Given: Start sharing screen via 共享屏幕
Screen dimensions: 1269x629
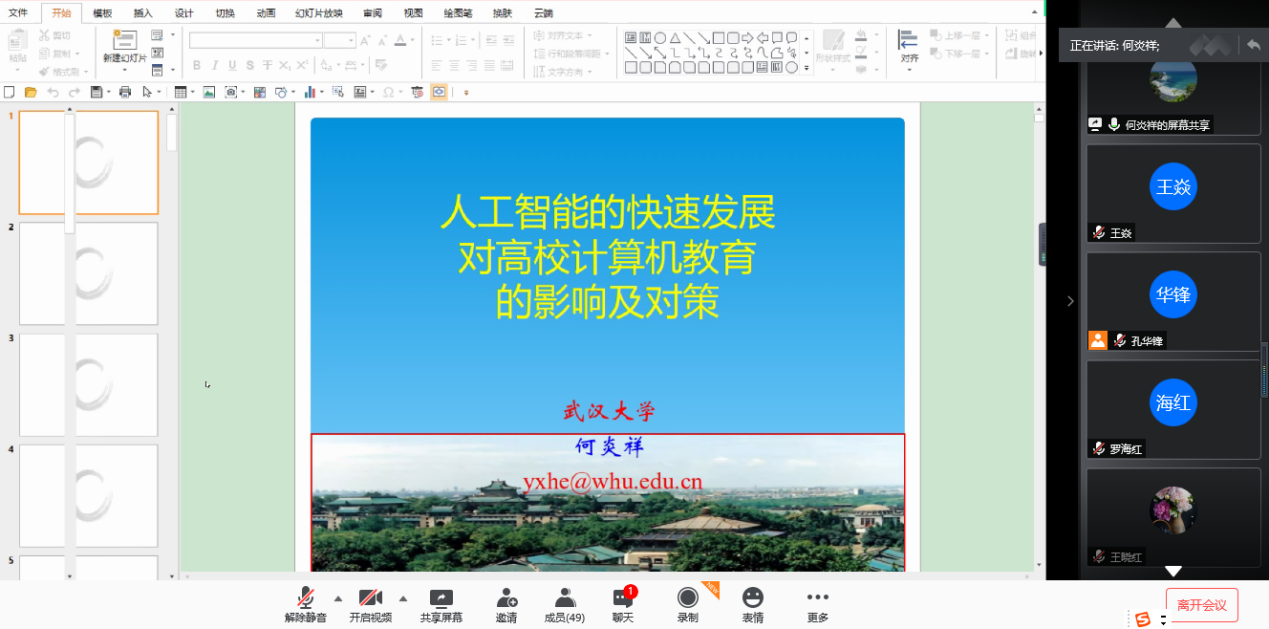Looking at the screenshot, I should tap(441, 605).
